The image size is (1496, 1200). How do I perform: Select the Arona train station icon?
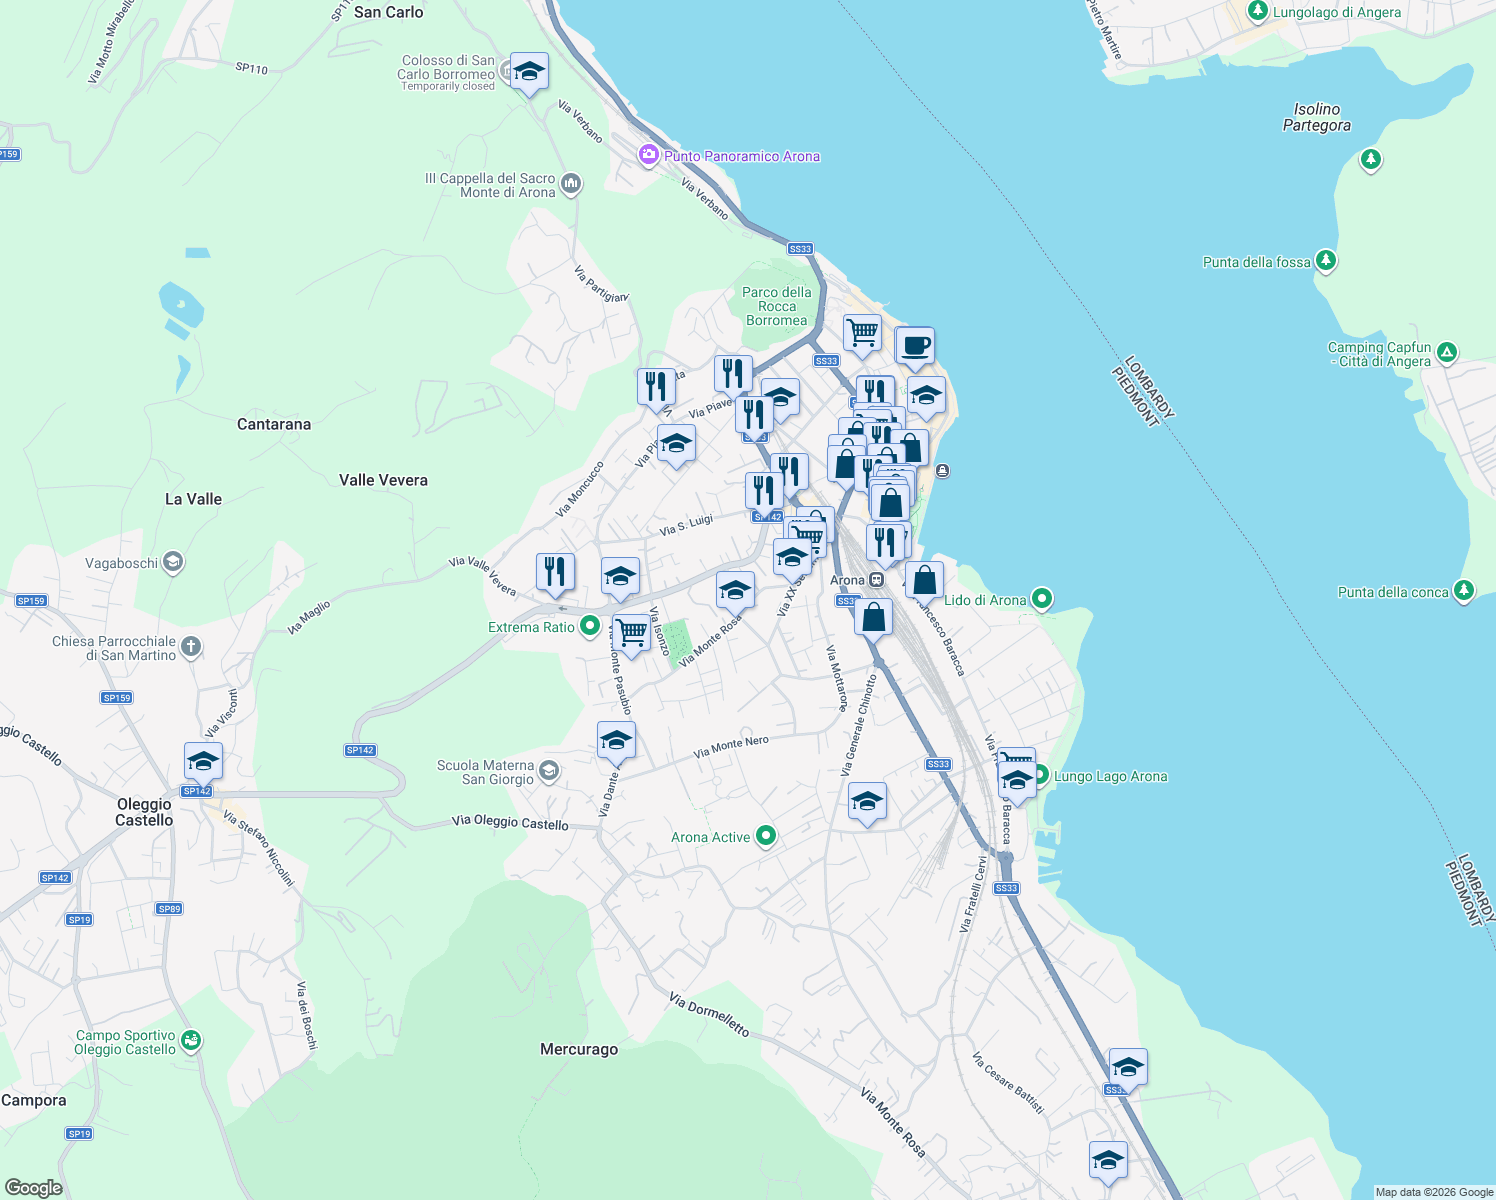coord(876,579)
